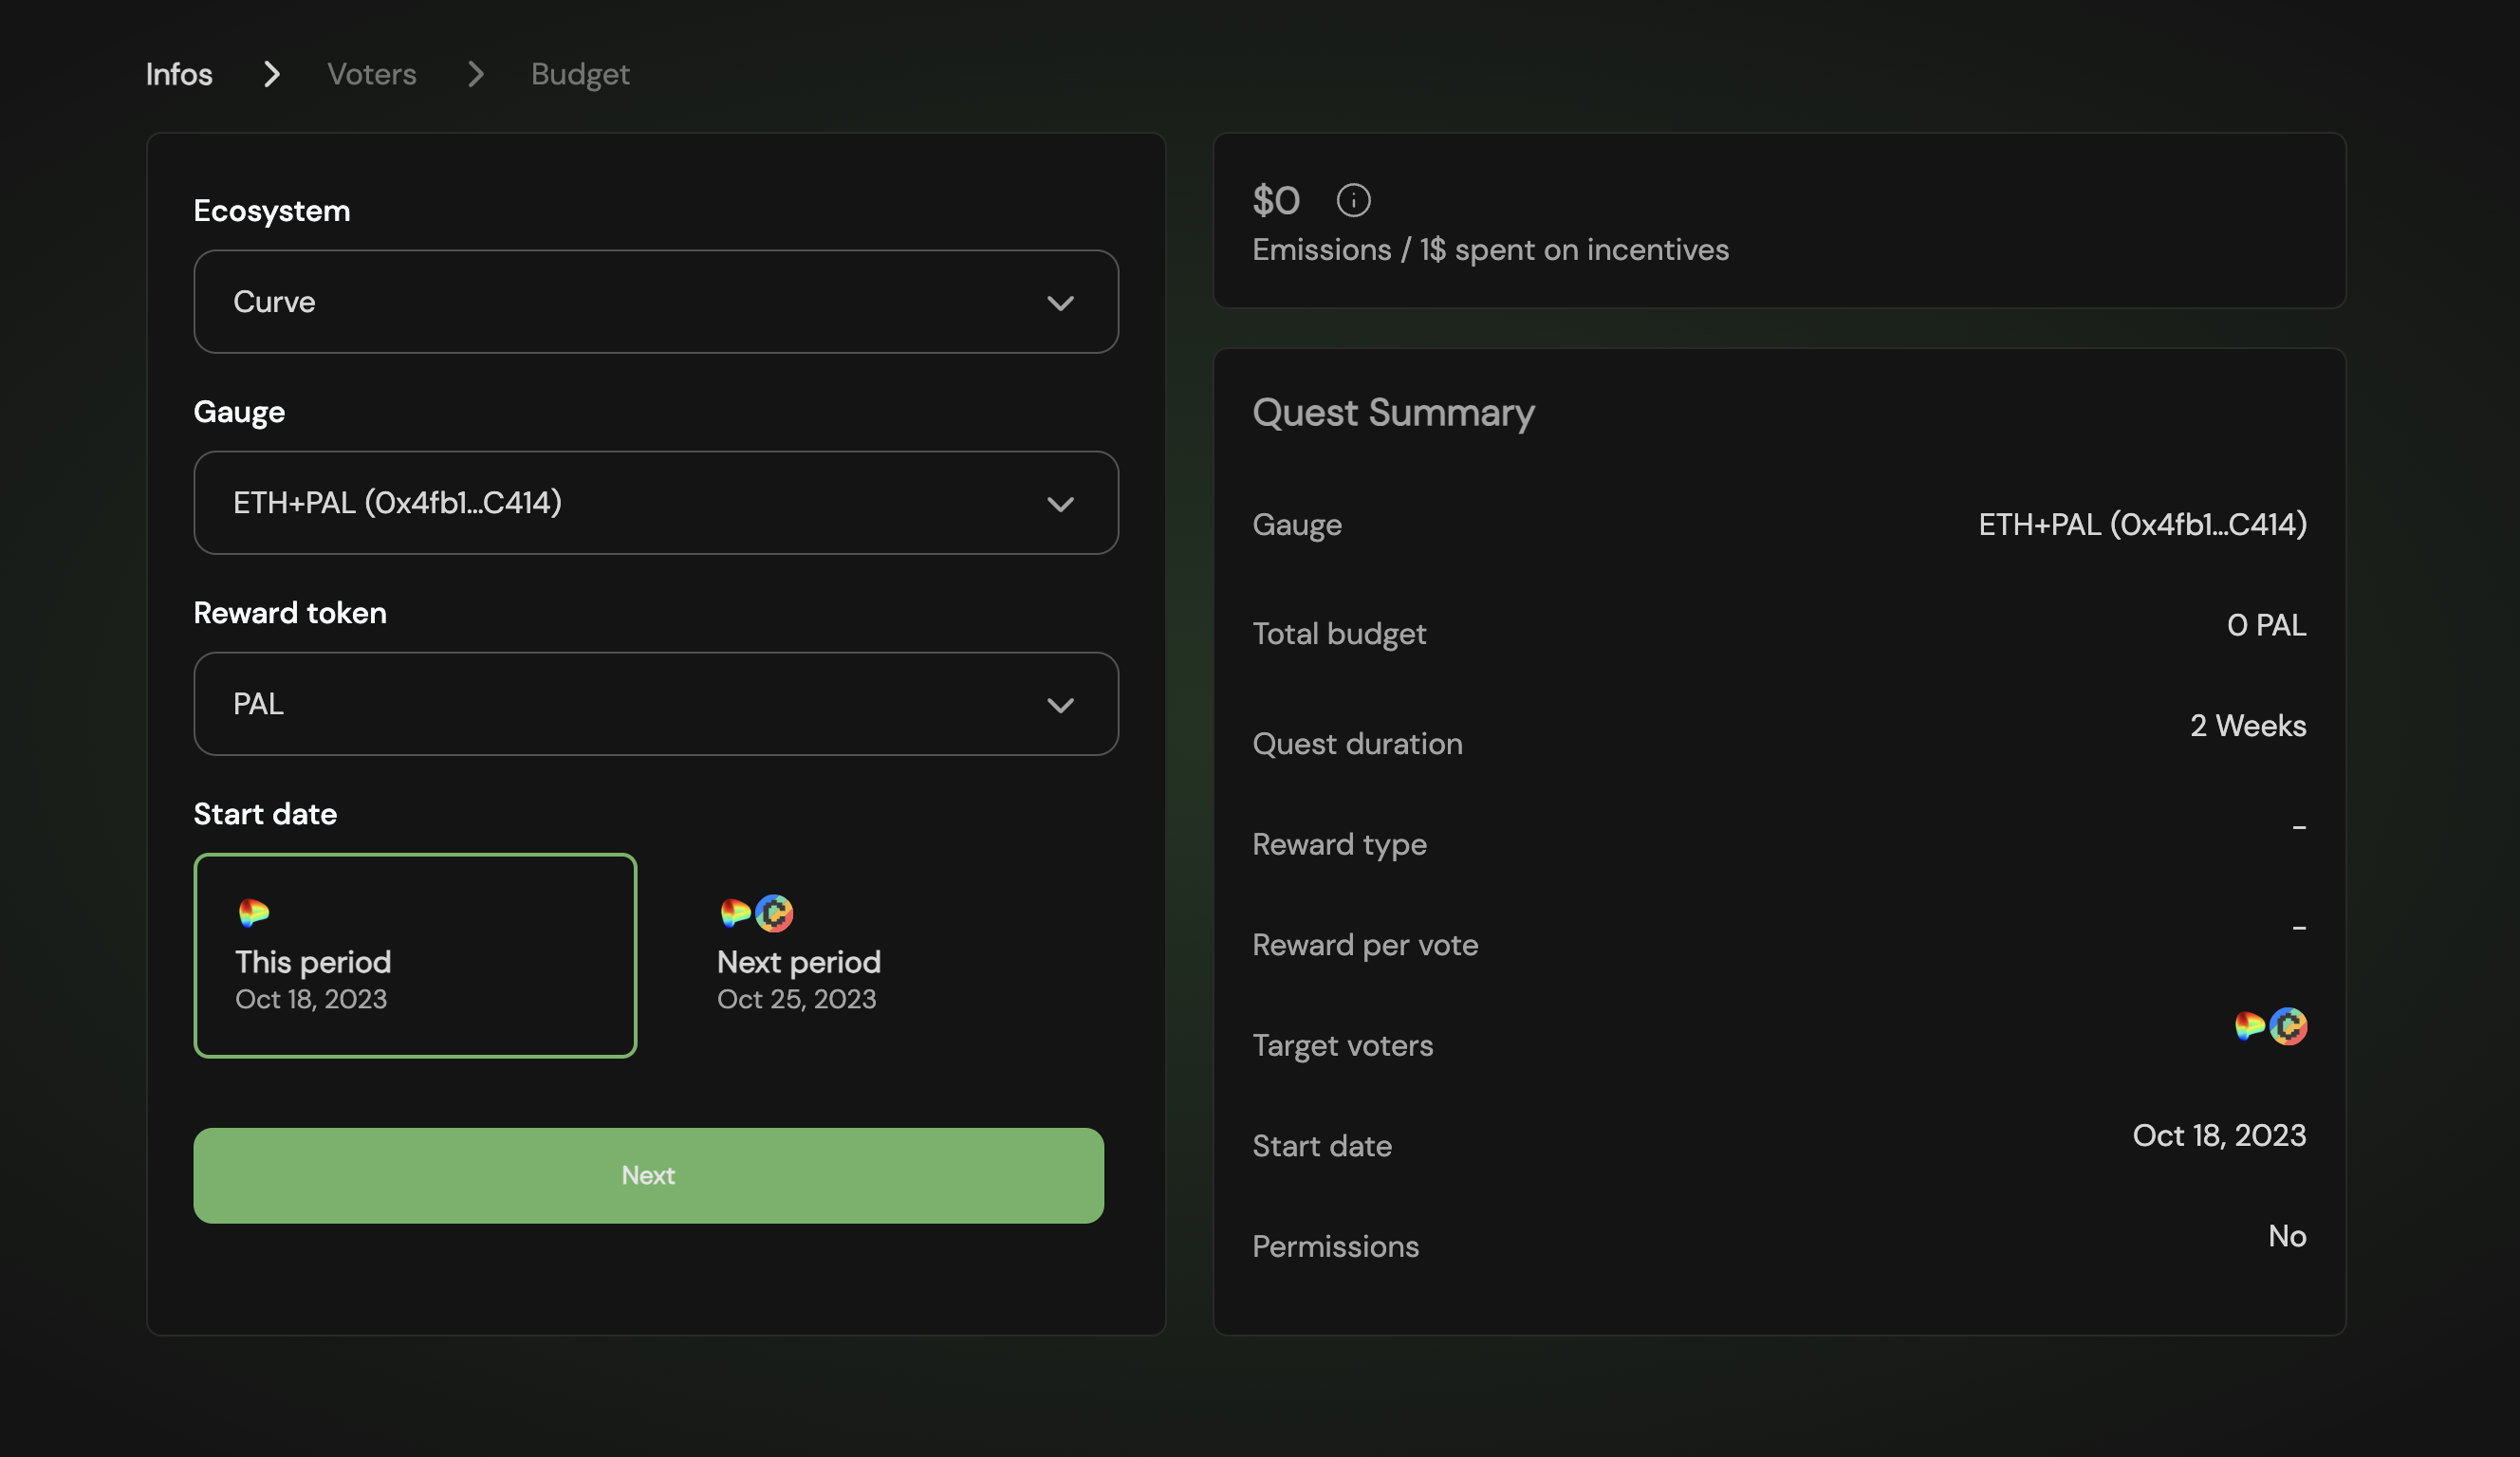
Task: Click the 'Reward per vote' label
Action: (1365, 945)
